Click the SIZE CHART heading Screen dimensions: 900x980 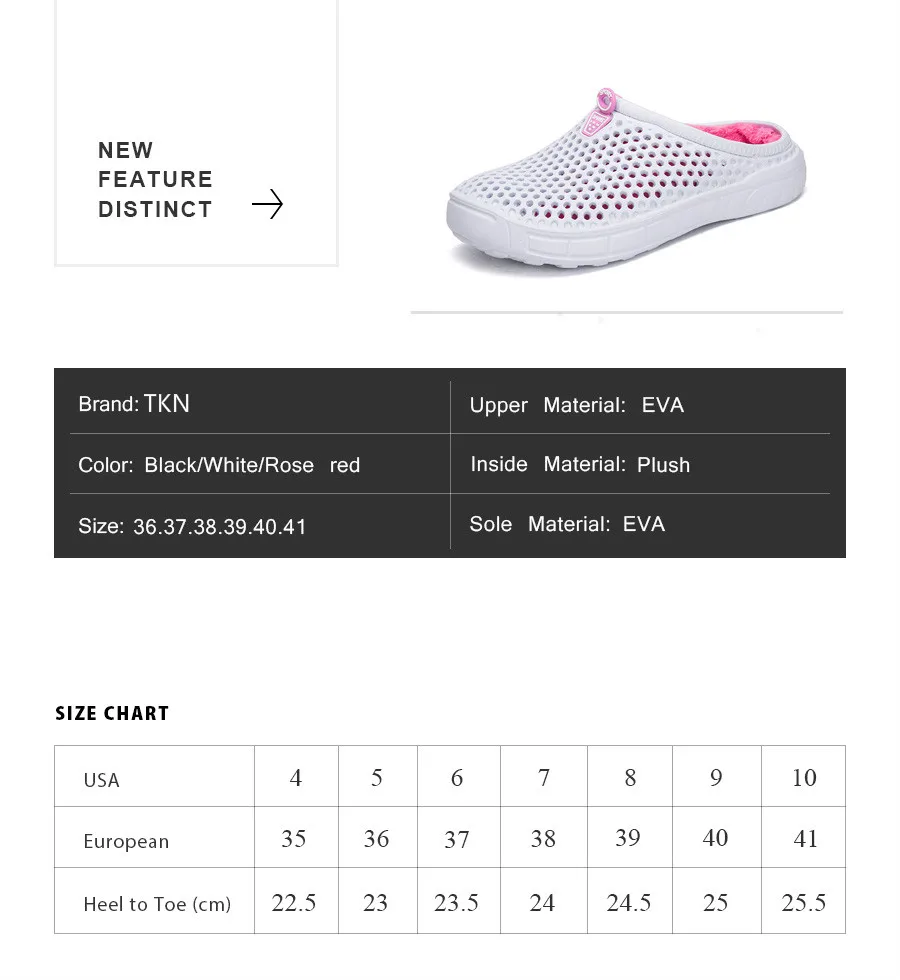[112, 713]
